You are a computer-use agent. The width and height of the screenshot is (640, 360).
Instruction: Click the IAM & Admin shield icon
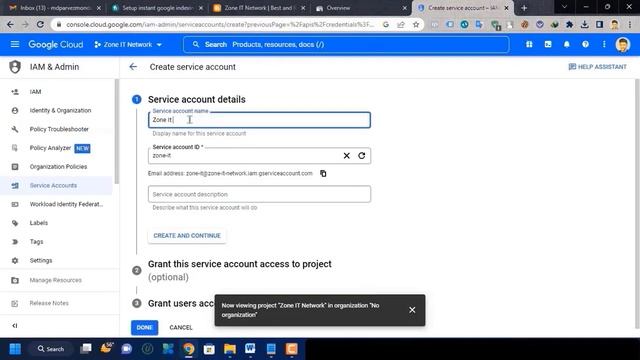15,67
